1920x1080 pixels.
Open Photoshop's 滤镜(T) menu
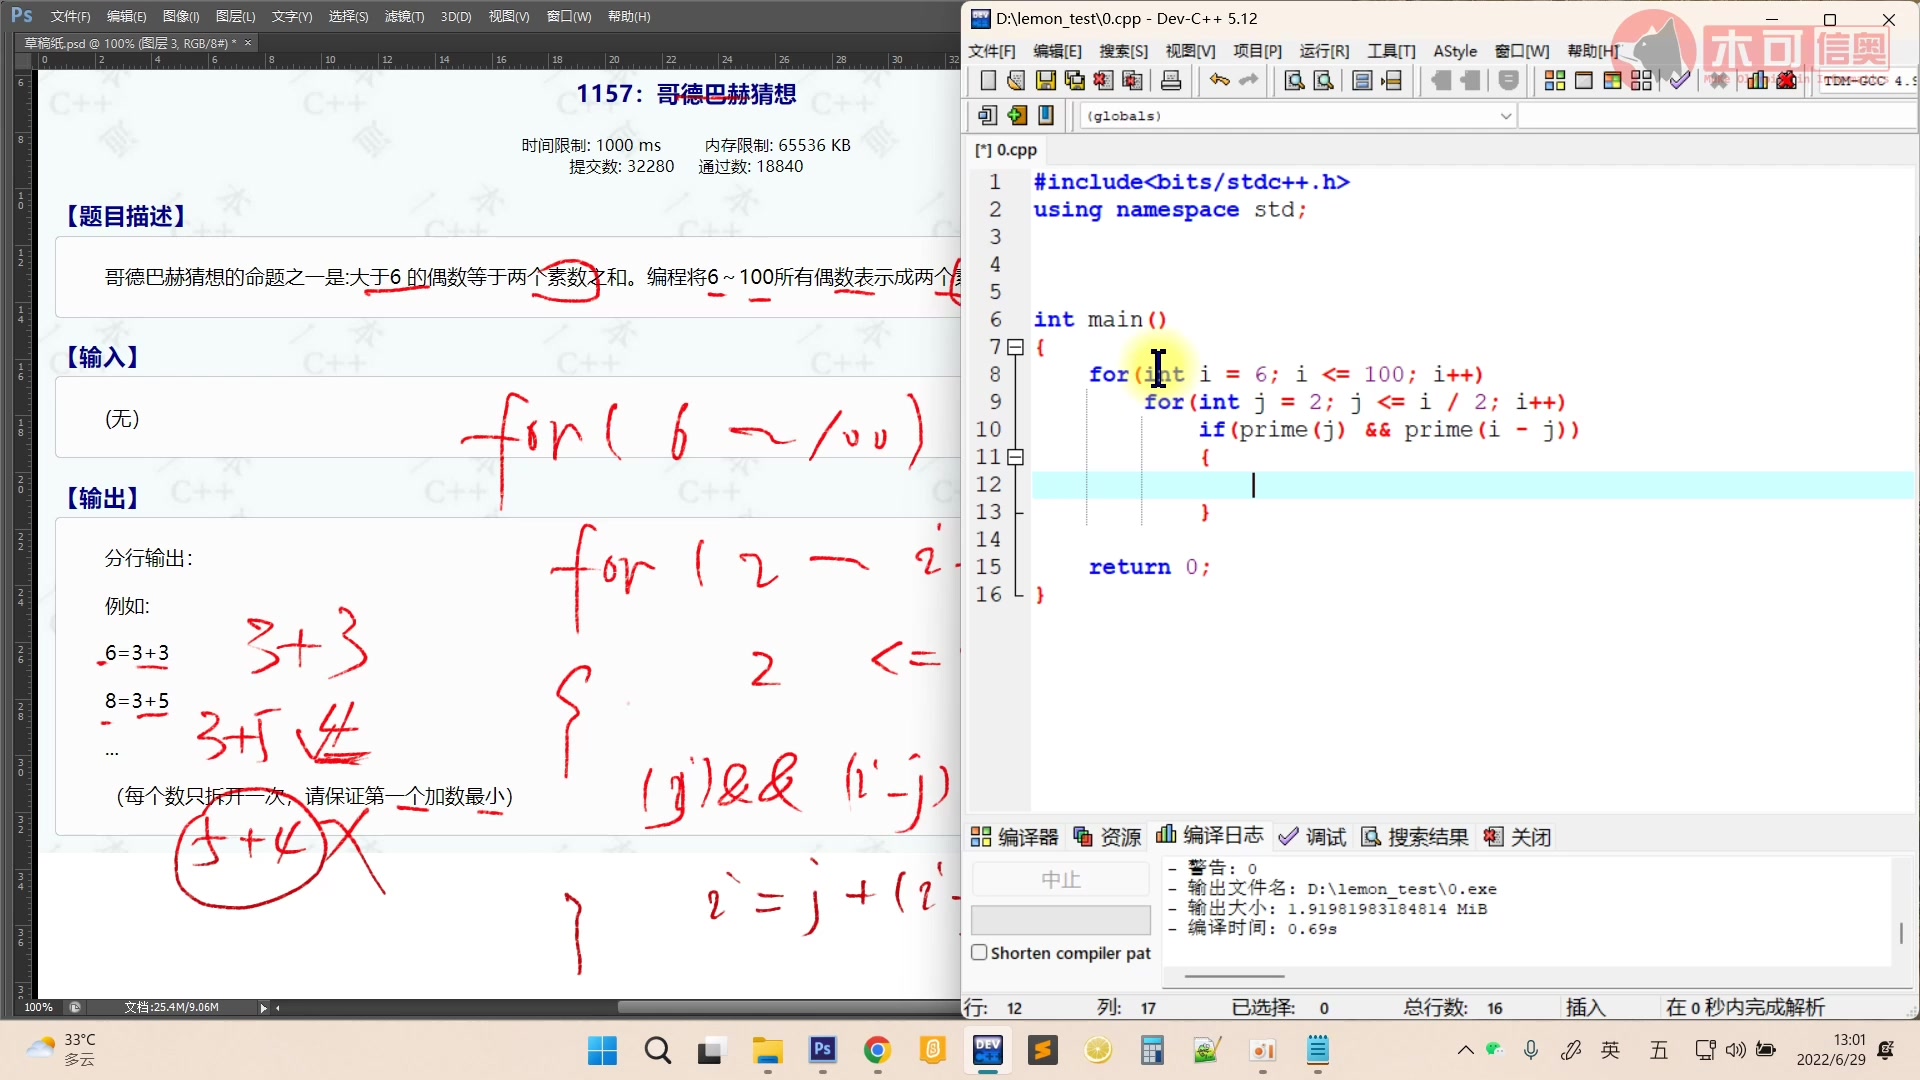pyautogui.click(x=404, y=16)
